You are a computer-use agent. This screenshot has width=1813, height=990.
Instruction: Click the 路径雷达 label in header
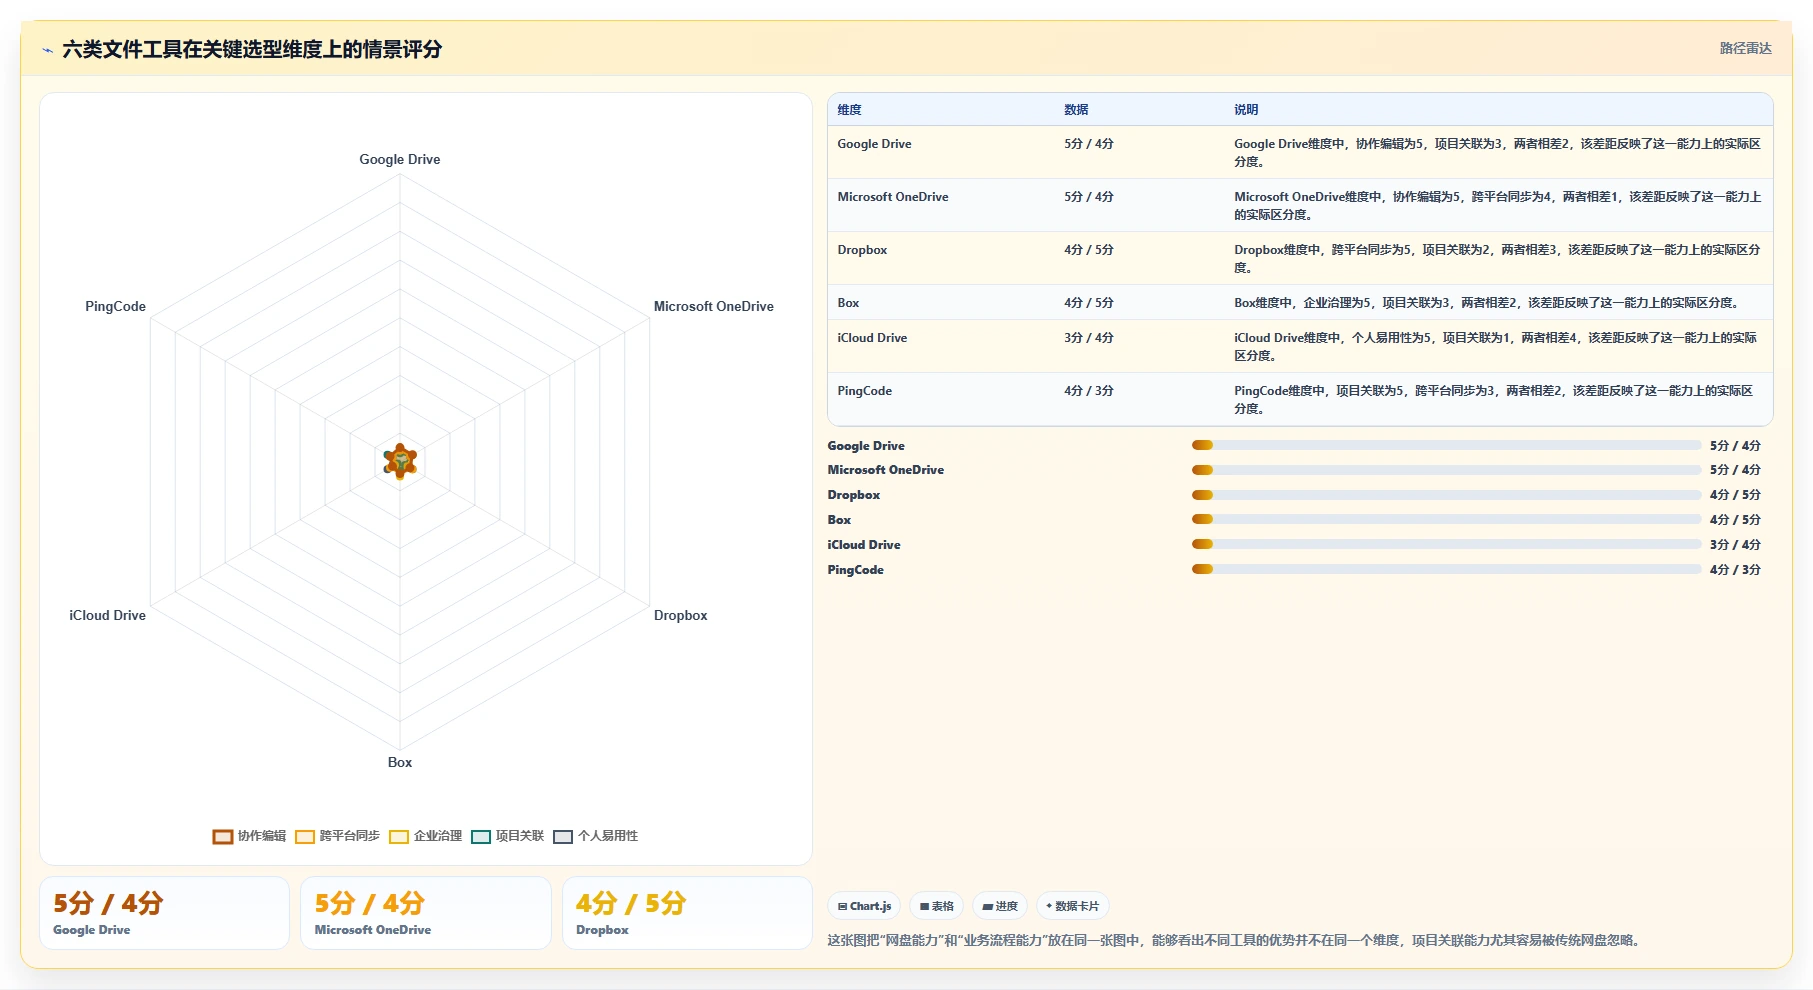(1745, 48)
